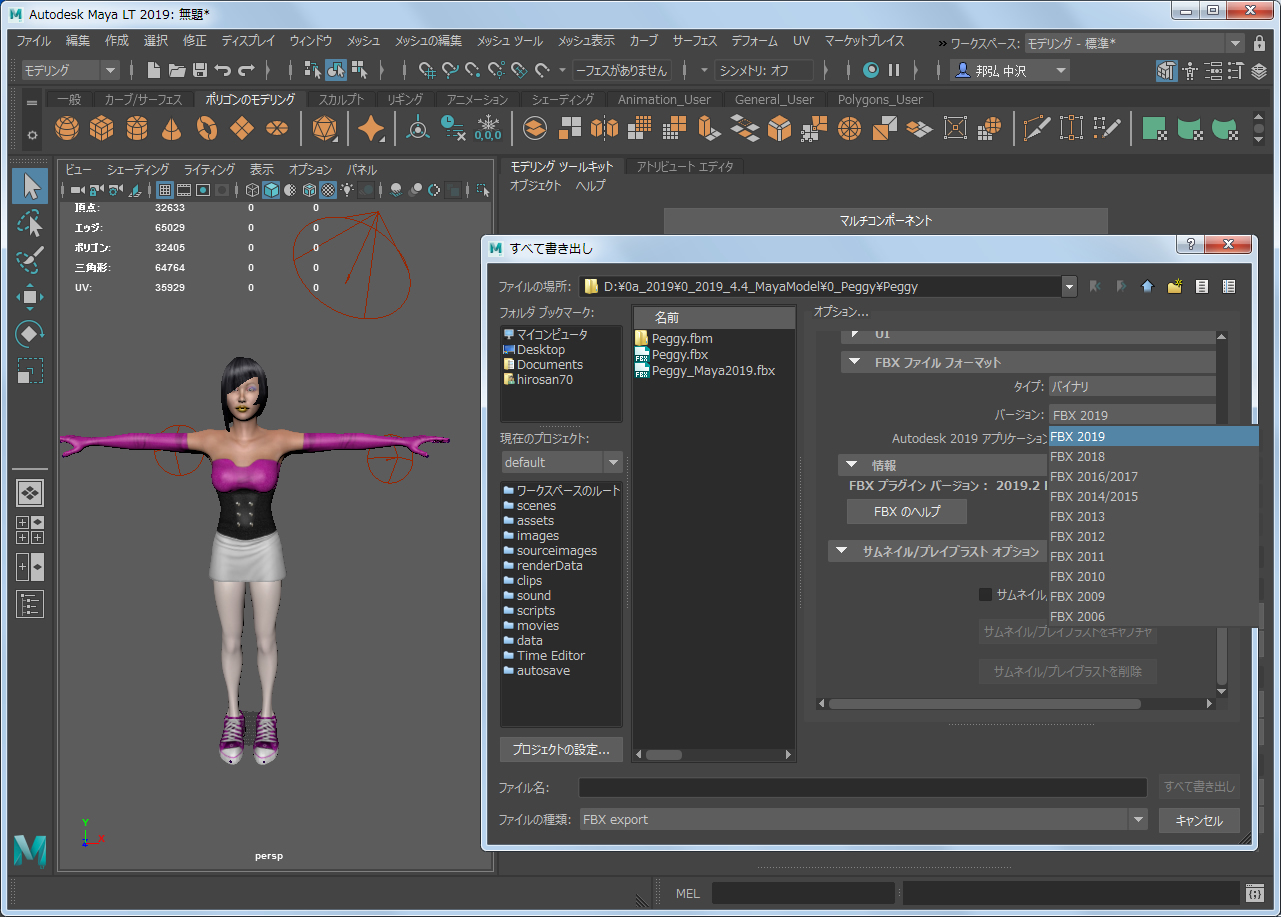
Task: Select FBX 2018 from version list
Action: [x=1154, y=456]
